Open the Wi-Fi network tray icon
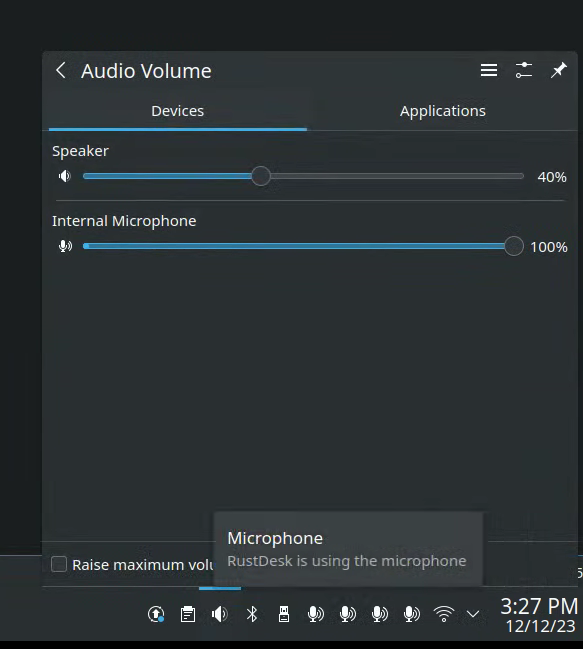The image size is (583, 649). [444, 614]
